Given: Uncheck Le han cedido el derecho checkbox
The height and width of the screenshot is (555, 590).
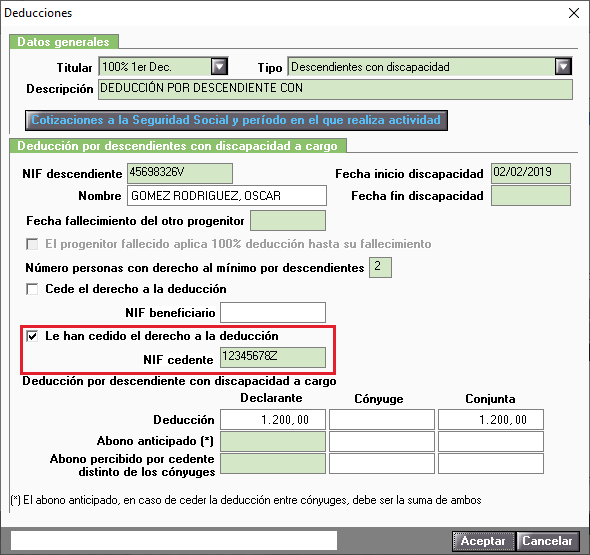Looking at the screenshot, I should pos(32,336).
